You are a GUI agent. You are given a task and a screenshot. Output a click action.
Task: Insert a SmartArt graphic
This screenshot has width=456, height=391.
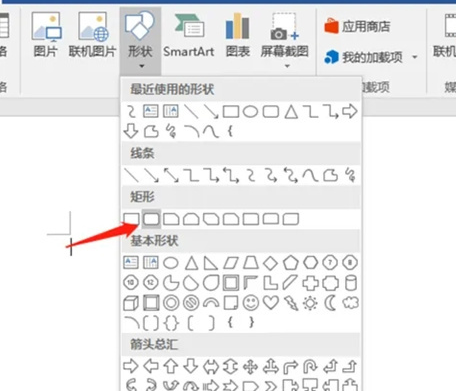pyautogui.click(x=189, y=35)
